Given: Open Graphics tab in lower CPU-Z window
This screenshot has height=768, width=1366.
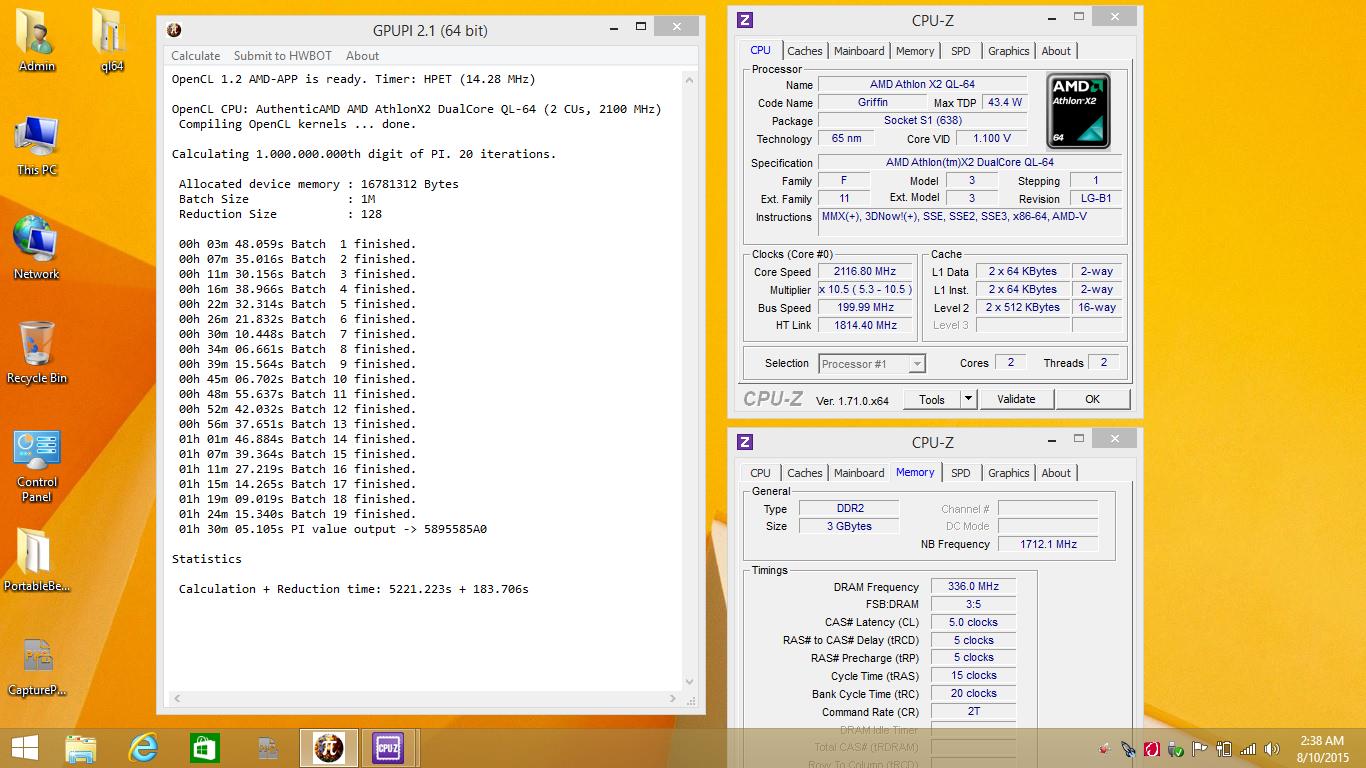Looking at the screenshot, I should pyautogui.click(x=1008, y=473).
